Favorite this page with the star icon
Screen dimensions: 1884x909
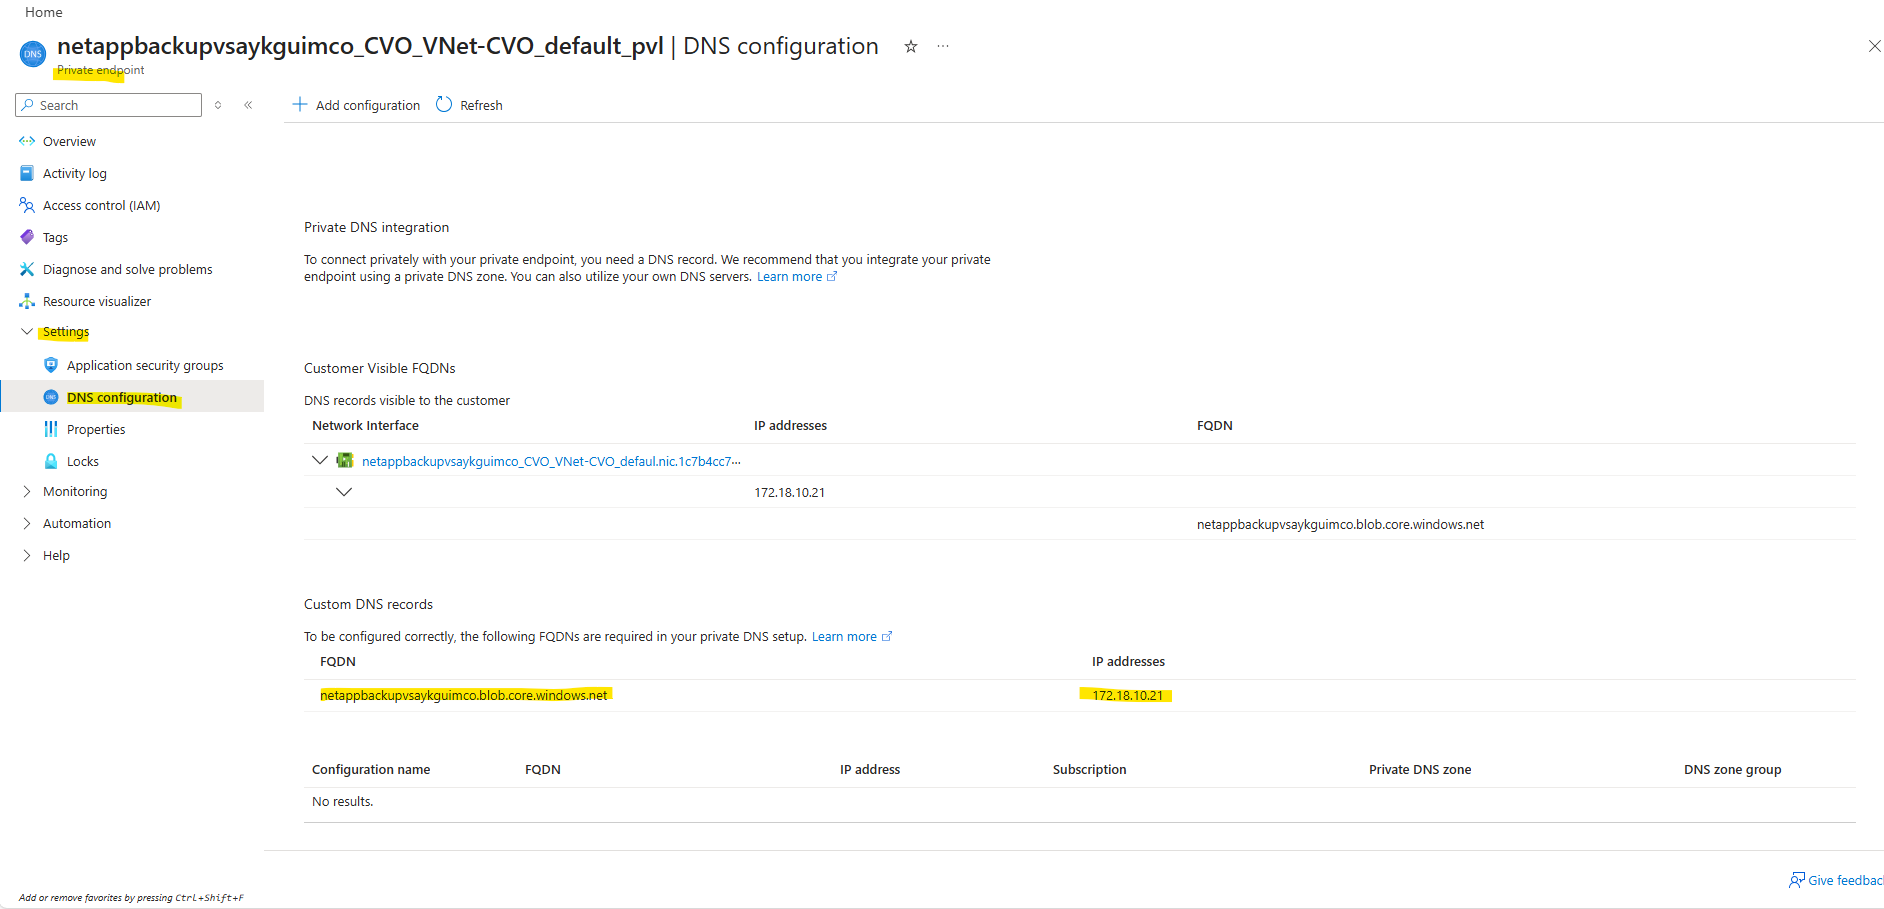(x=911, y=46)
